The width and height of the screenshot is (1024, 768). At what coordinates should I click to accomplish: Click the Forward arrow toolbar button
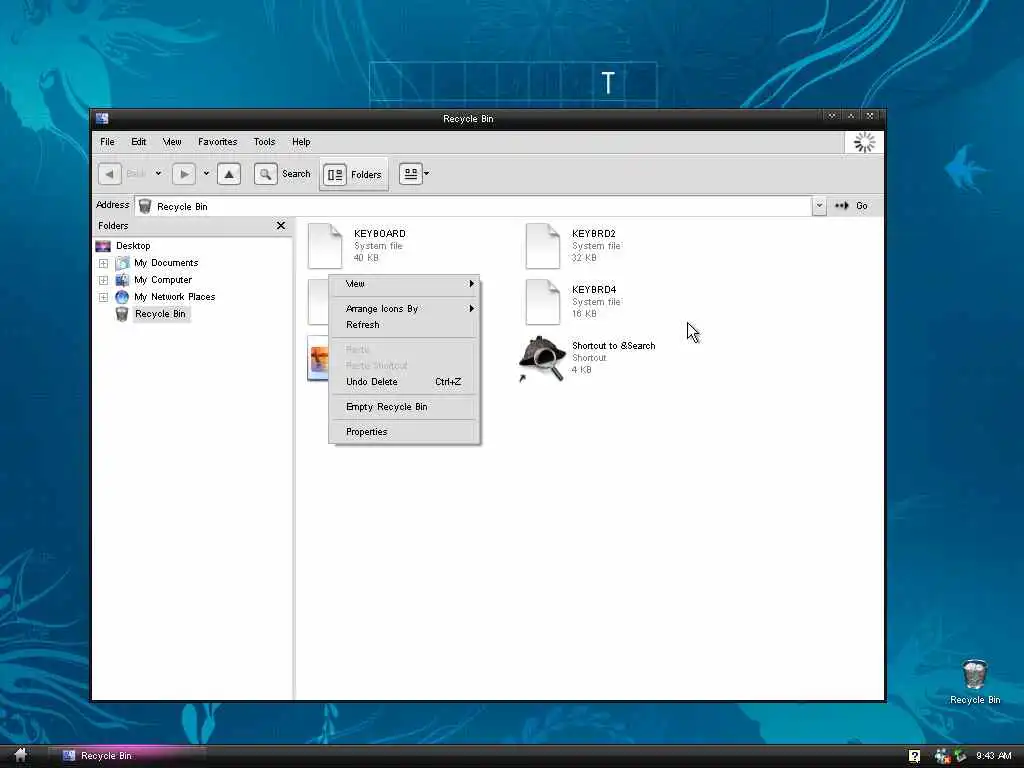coord(184,174)
